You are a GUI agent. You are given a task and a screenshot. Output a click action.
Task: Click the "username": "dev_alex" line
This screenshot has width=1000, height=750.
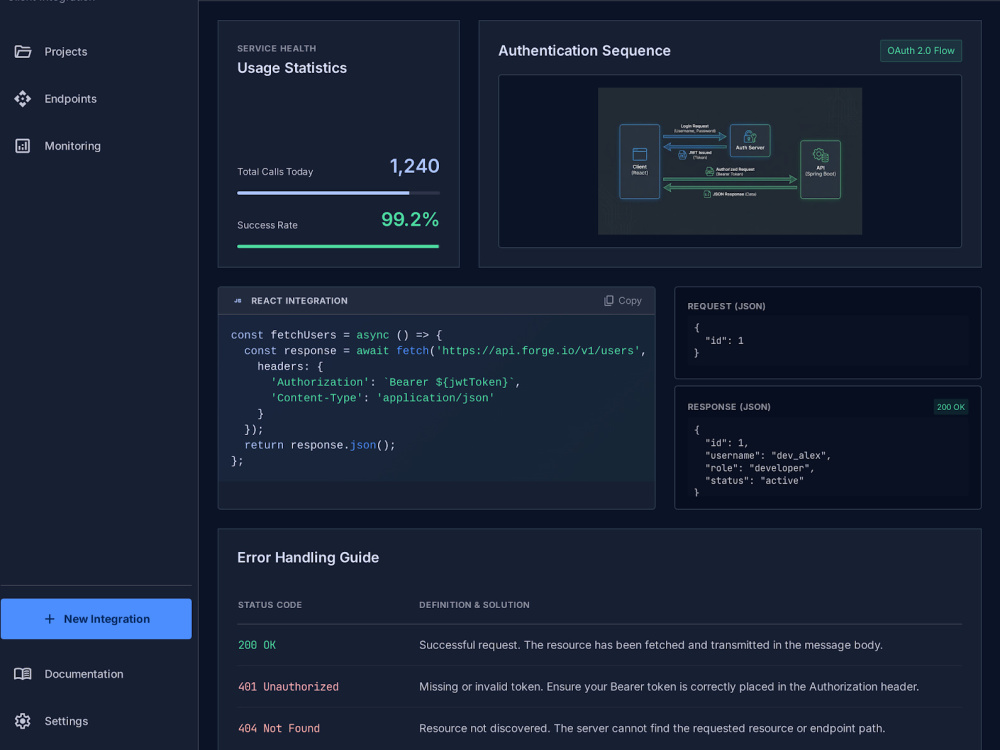pyautogui.click(x=768, y=455)
